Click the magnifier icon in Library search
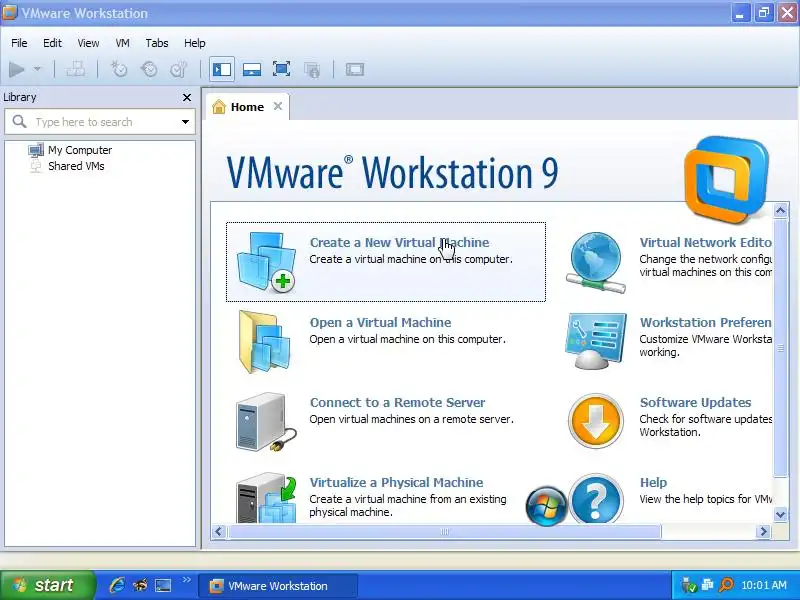Image resolution: width=800 pixels, height=600 pixels. tap(19, 121)
